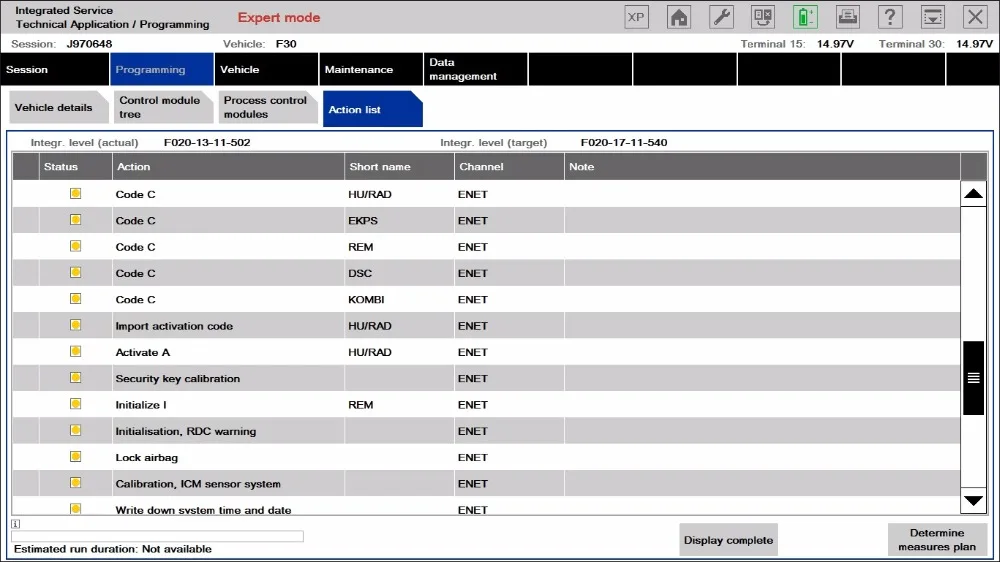Click the minimize-to-tray window icon
Screen dimensions: 1000x562
tap(932, 17)
